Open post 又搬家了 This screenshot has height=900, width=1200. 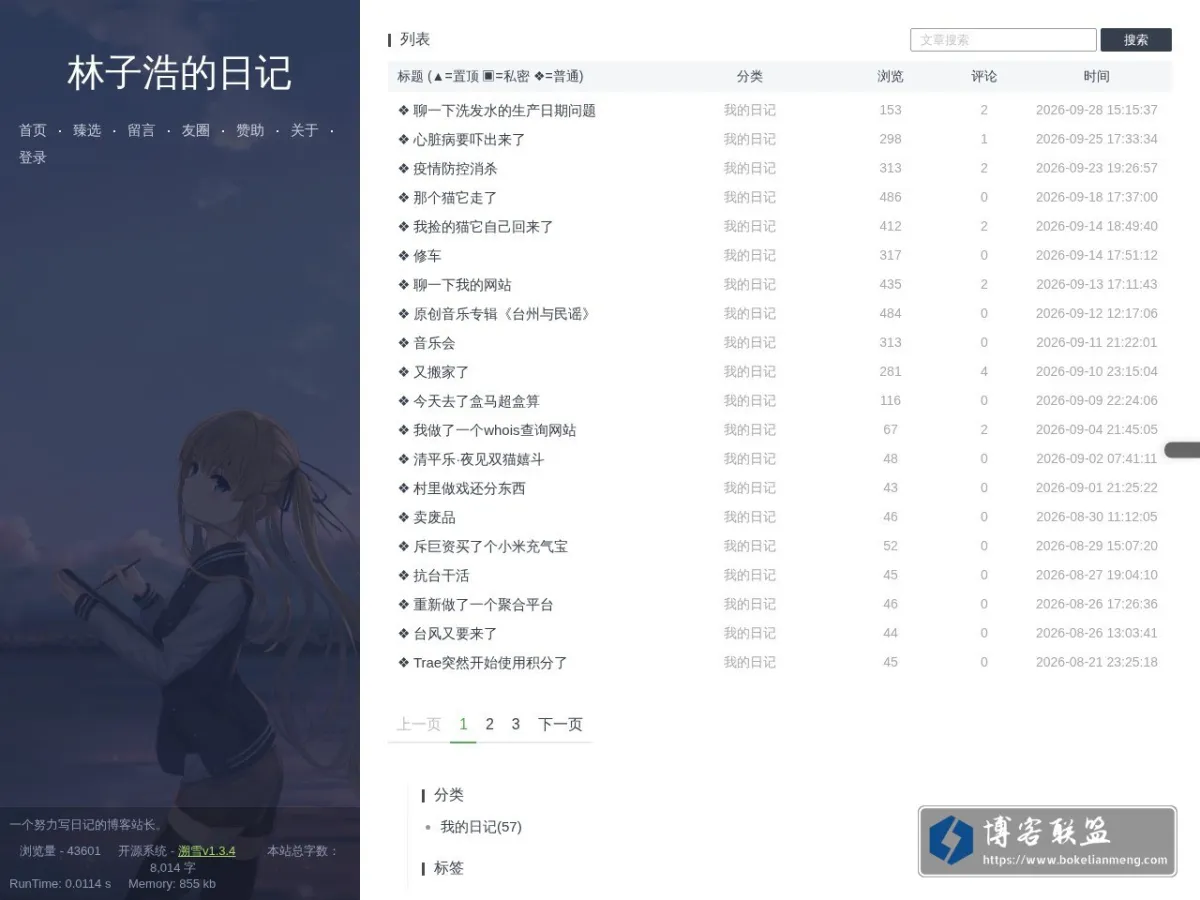pos(441,371)
